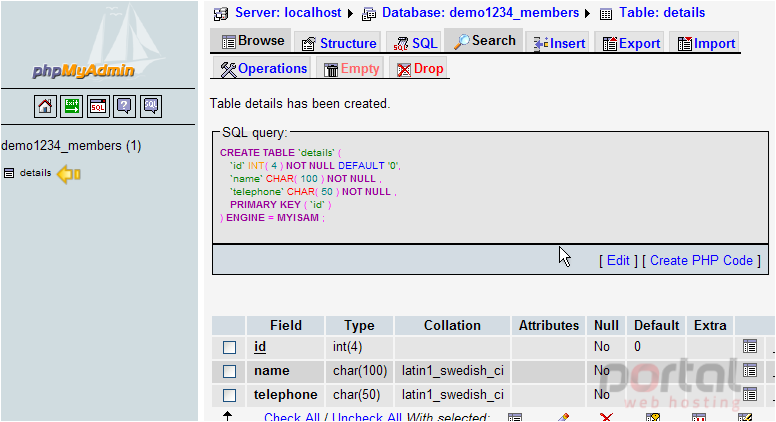
Task: Click table icon before Table: details
Action: tap(606, 14)
